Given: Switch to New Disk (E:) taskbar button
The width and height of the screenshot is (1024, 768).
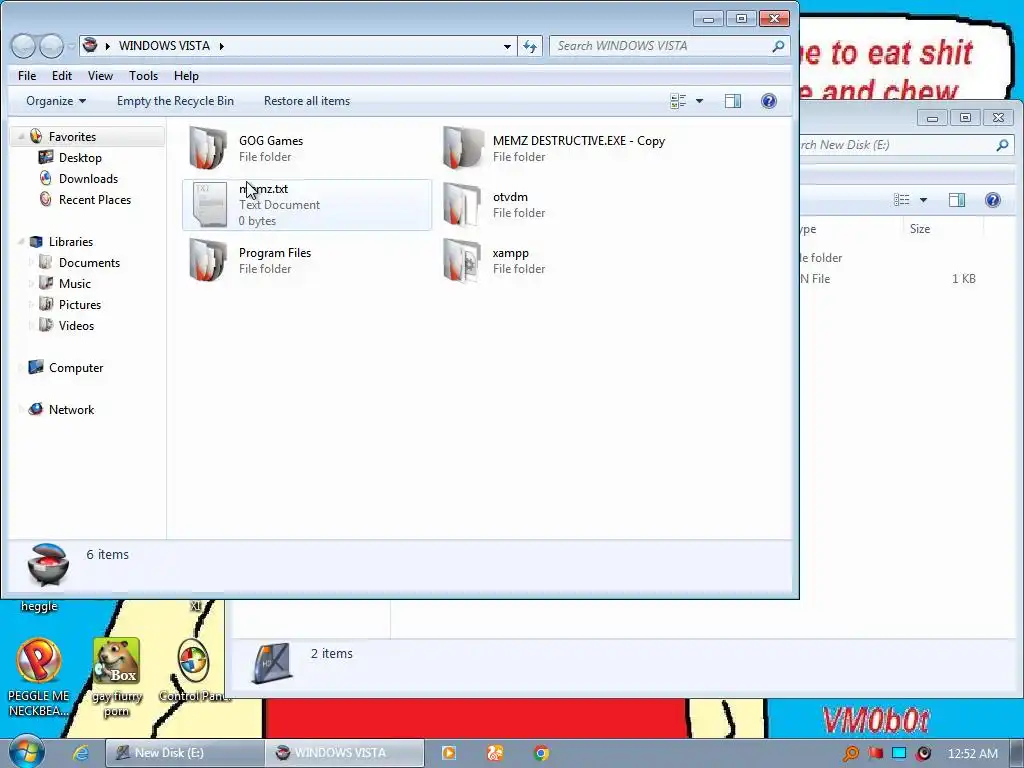Looking at the screenshot, I should [x=185, y=753].
